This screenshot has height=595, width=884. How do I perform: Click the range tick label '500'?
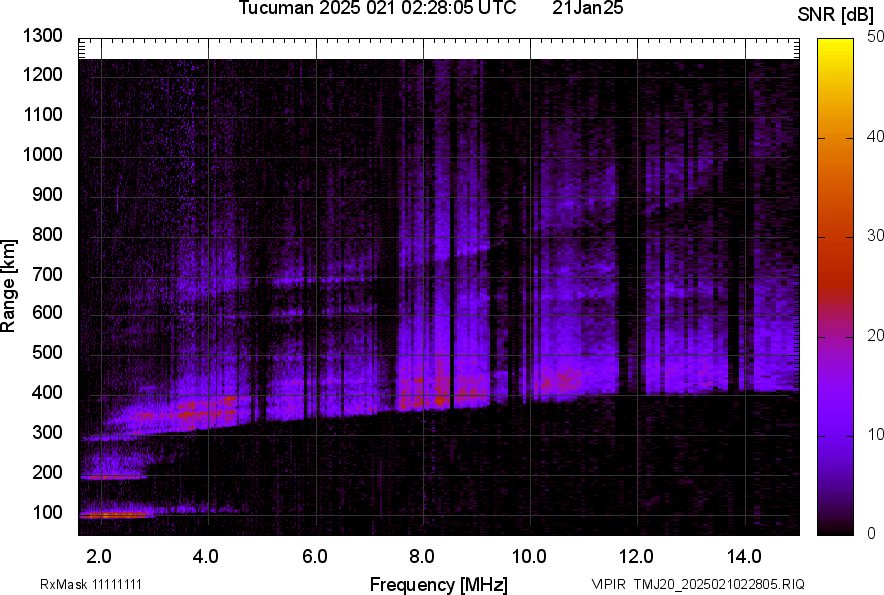click(47, 352)
